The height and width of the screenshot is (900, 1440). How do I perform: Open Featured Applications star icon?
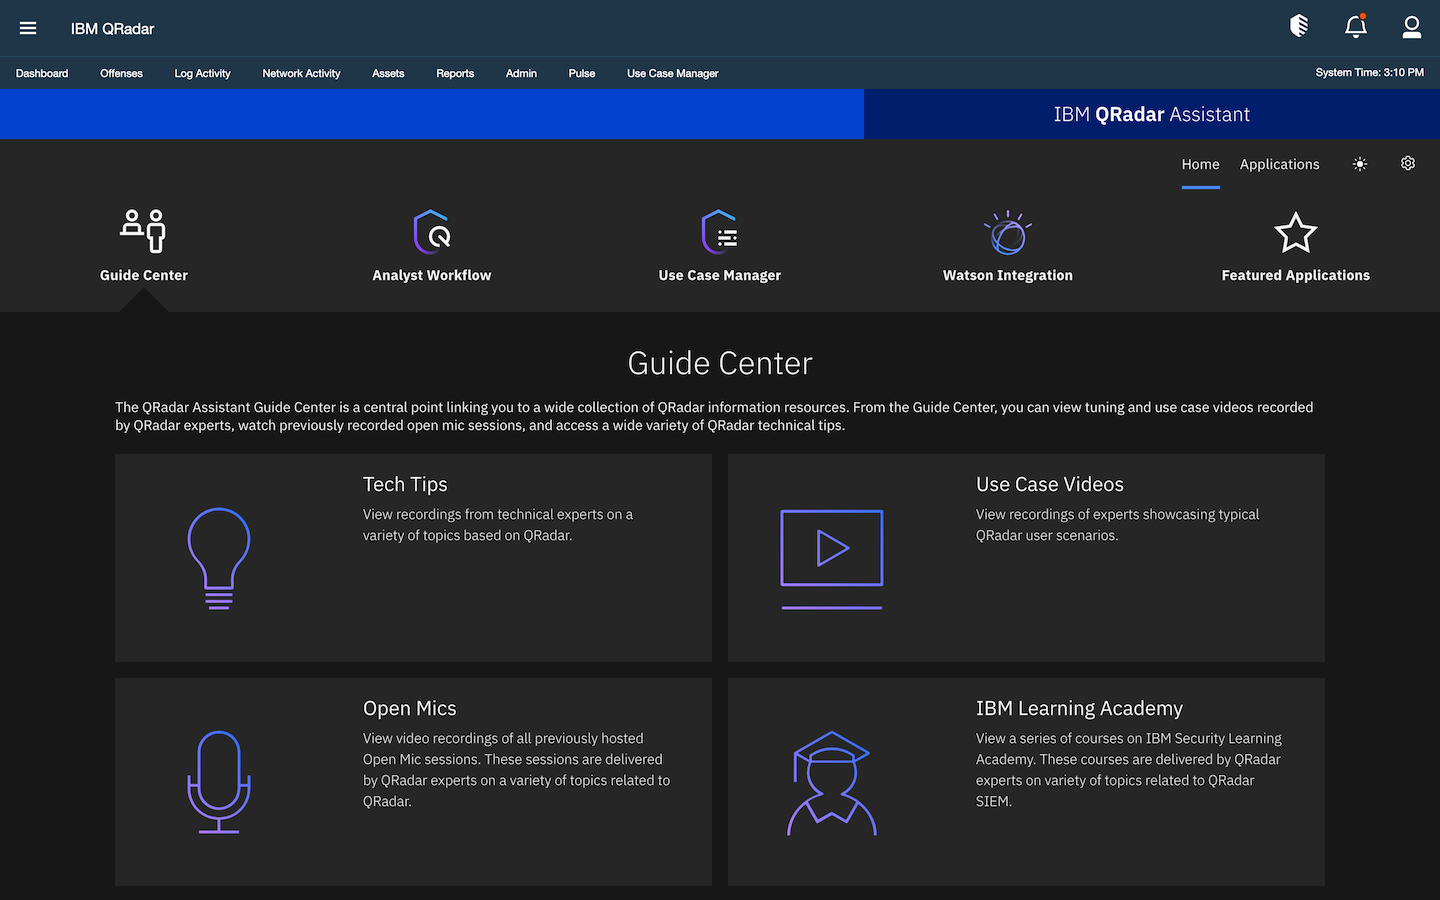(1295, 230)
